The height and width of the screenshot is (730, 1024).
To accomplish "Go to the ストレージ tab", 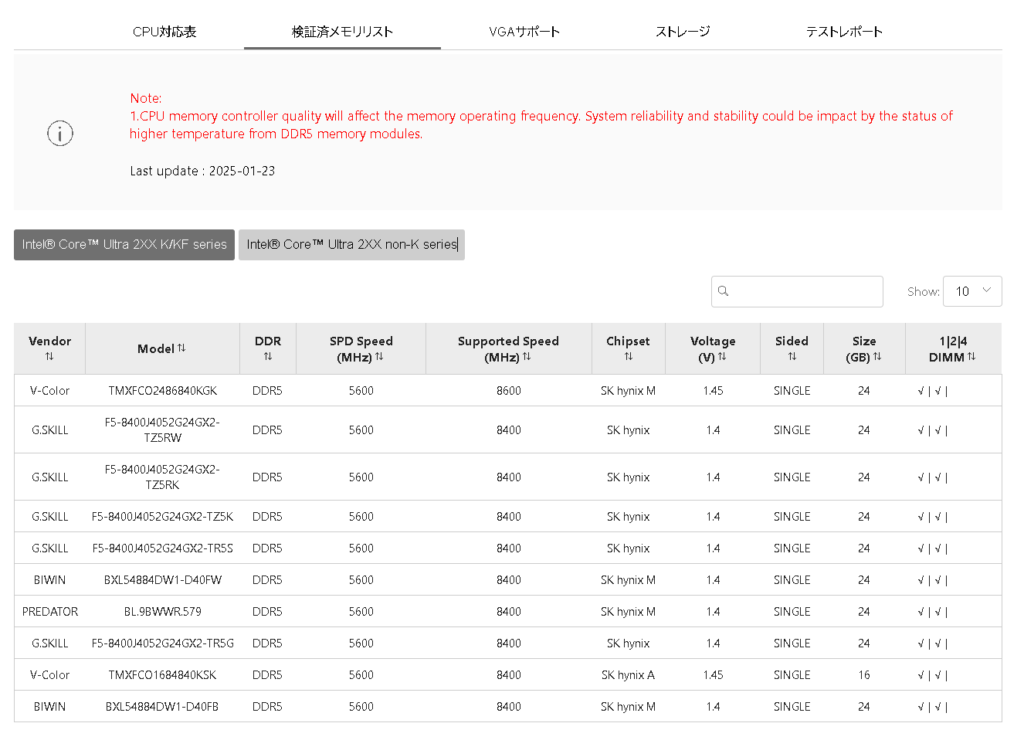I will (682, 32).
